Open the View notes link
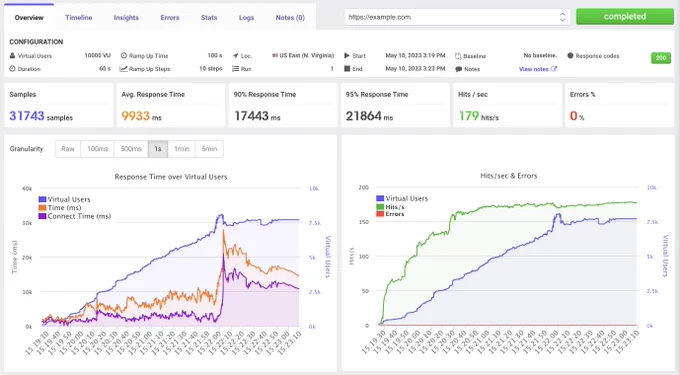Image resolution: width=680 pixels, height=375 pixels. [x=538, y=69]
